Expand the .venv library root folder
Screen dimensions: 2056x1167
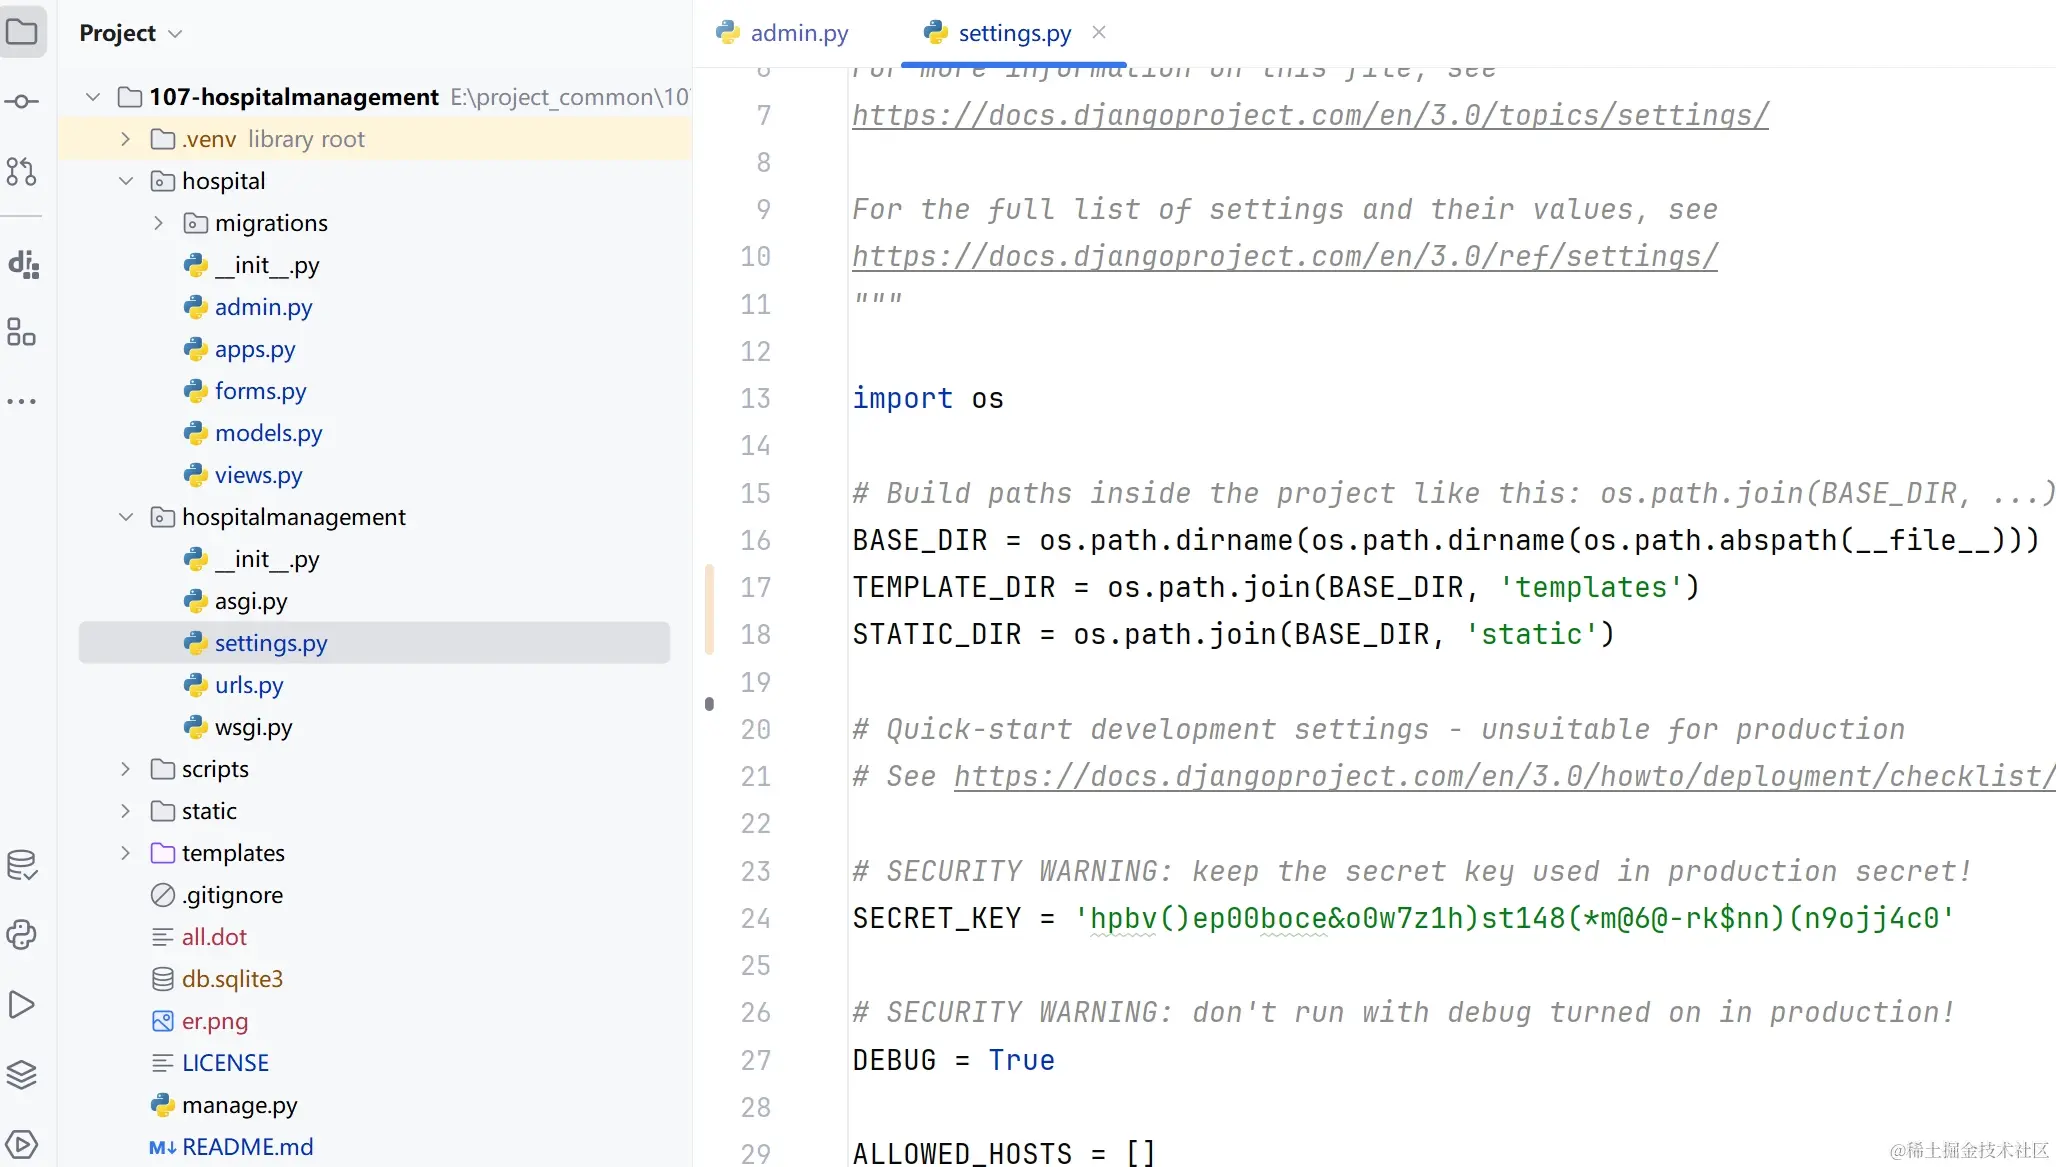point(125,139)
